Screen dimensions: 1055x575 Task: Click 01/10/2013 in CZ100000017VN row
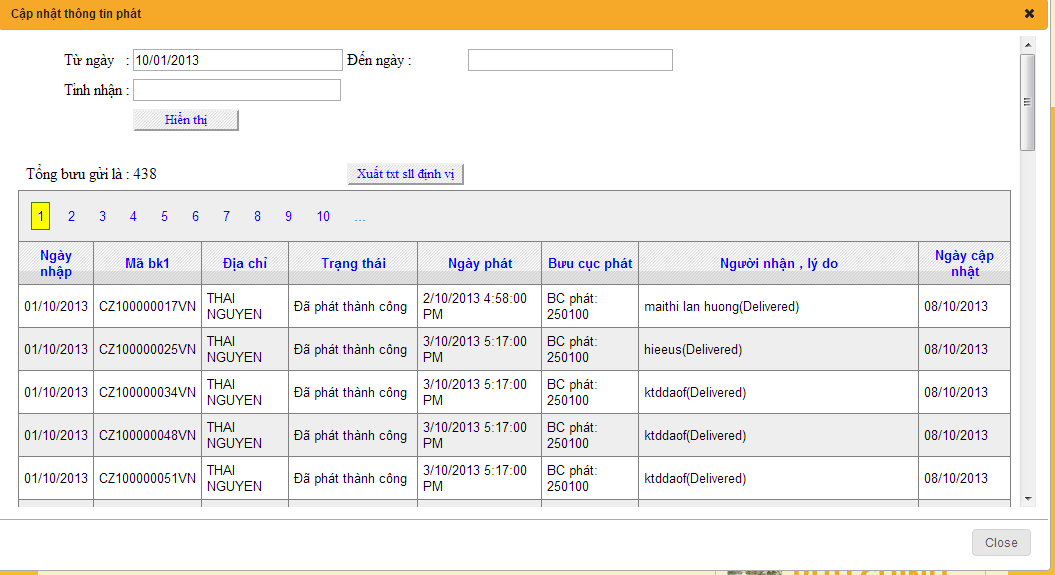tap(56, 306)
